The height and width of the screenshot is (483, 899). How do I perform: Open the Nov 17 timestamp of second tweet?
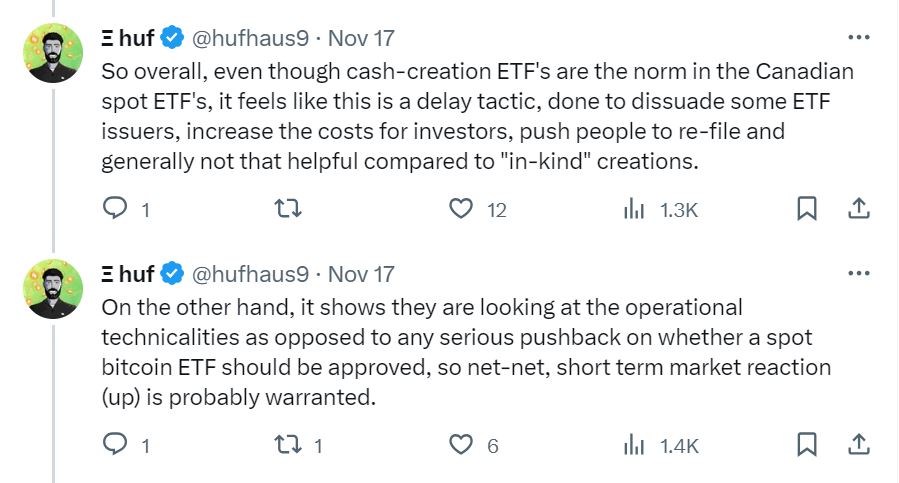361,274
